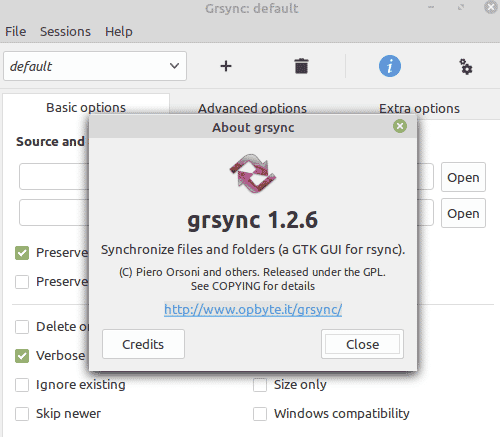The height and width of the screenshot is (437, 500).
Task: Click the destination path input field
Action: point(54,212)
